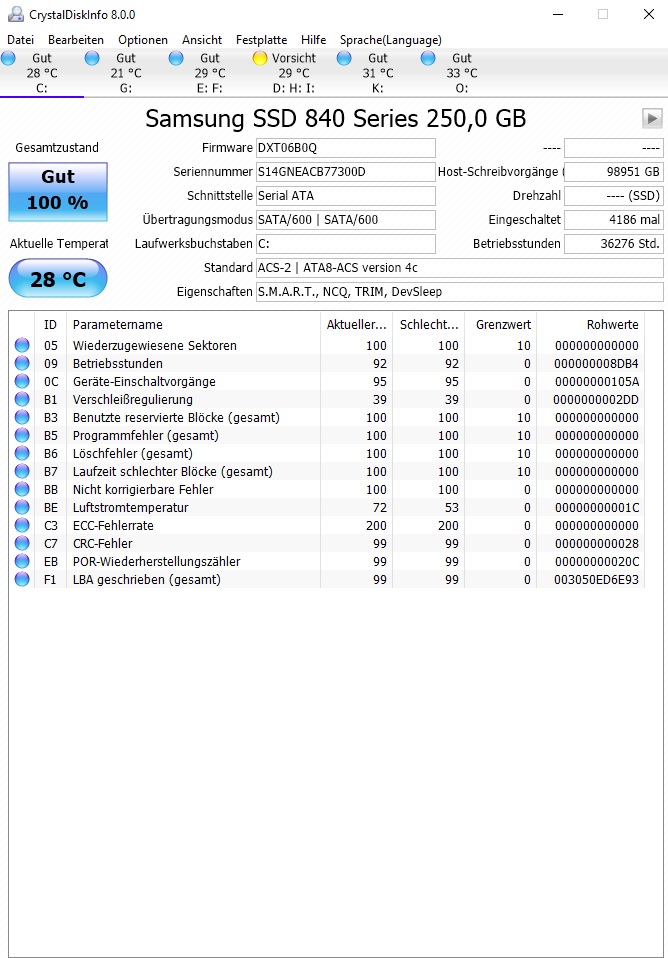668x958 pixels.
Task: Click status icon for CRC-Fehler
Action: pyautogui.click(x=22, y=543)
